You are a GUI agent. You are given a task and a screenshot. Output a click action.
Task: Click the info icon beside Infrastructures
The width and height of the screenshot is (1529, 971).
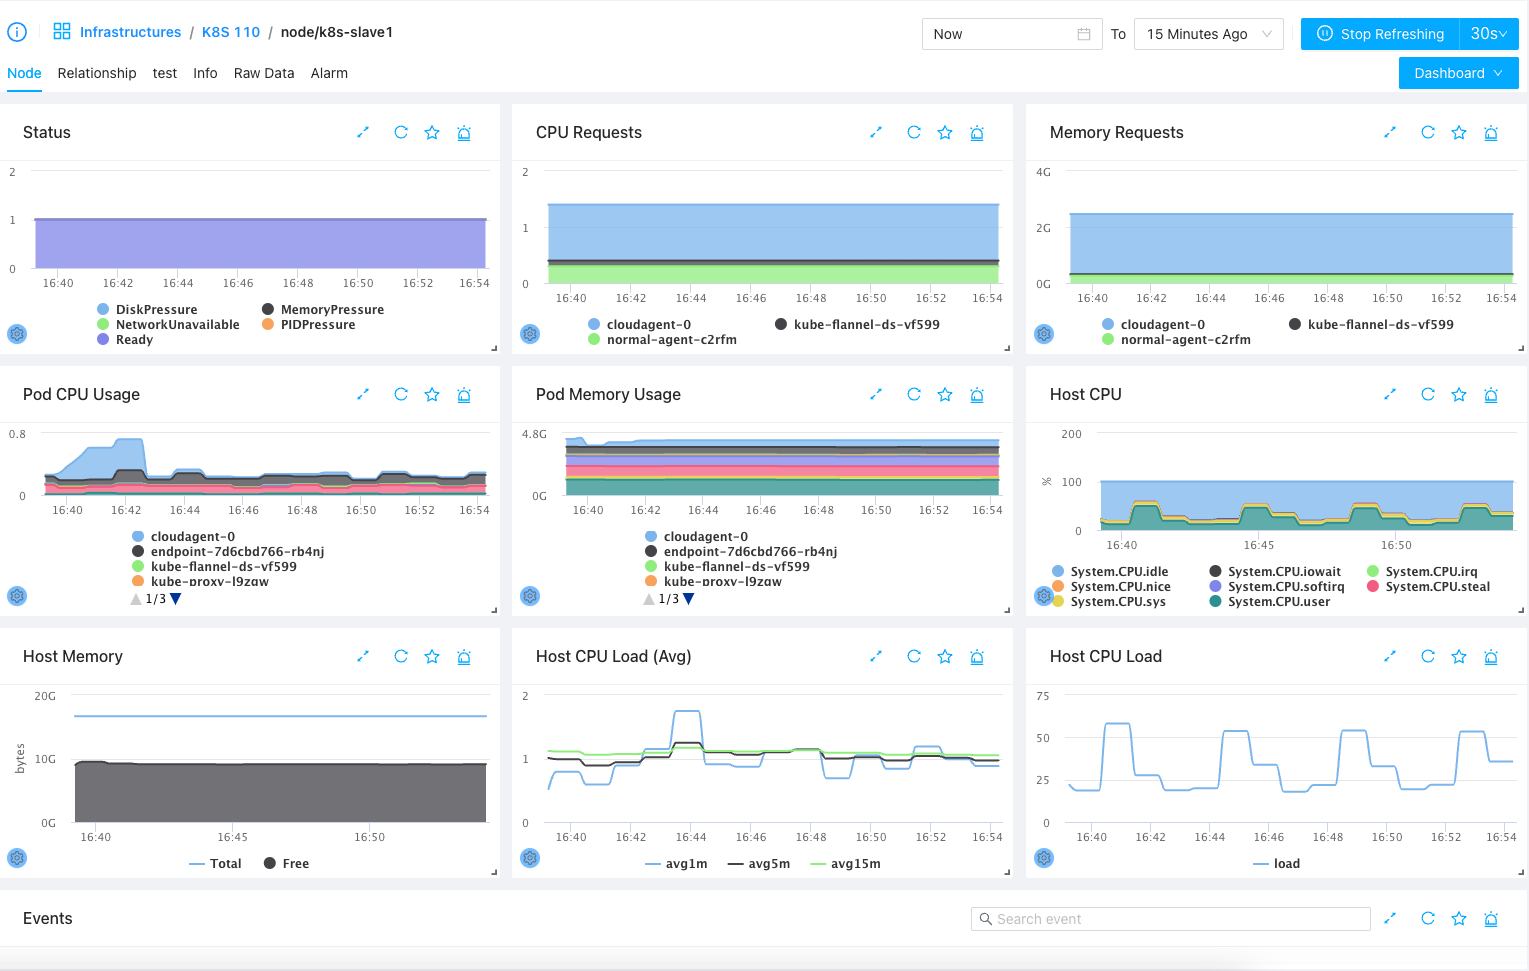click(17, 32)
